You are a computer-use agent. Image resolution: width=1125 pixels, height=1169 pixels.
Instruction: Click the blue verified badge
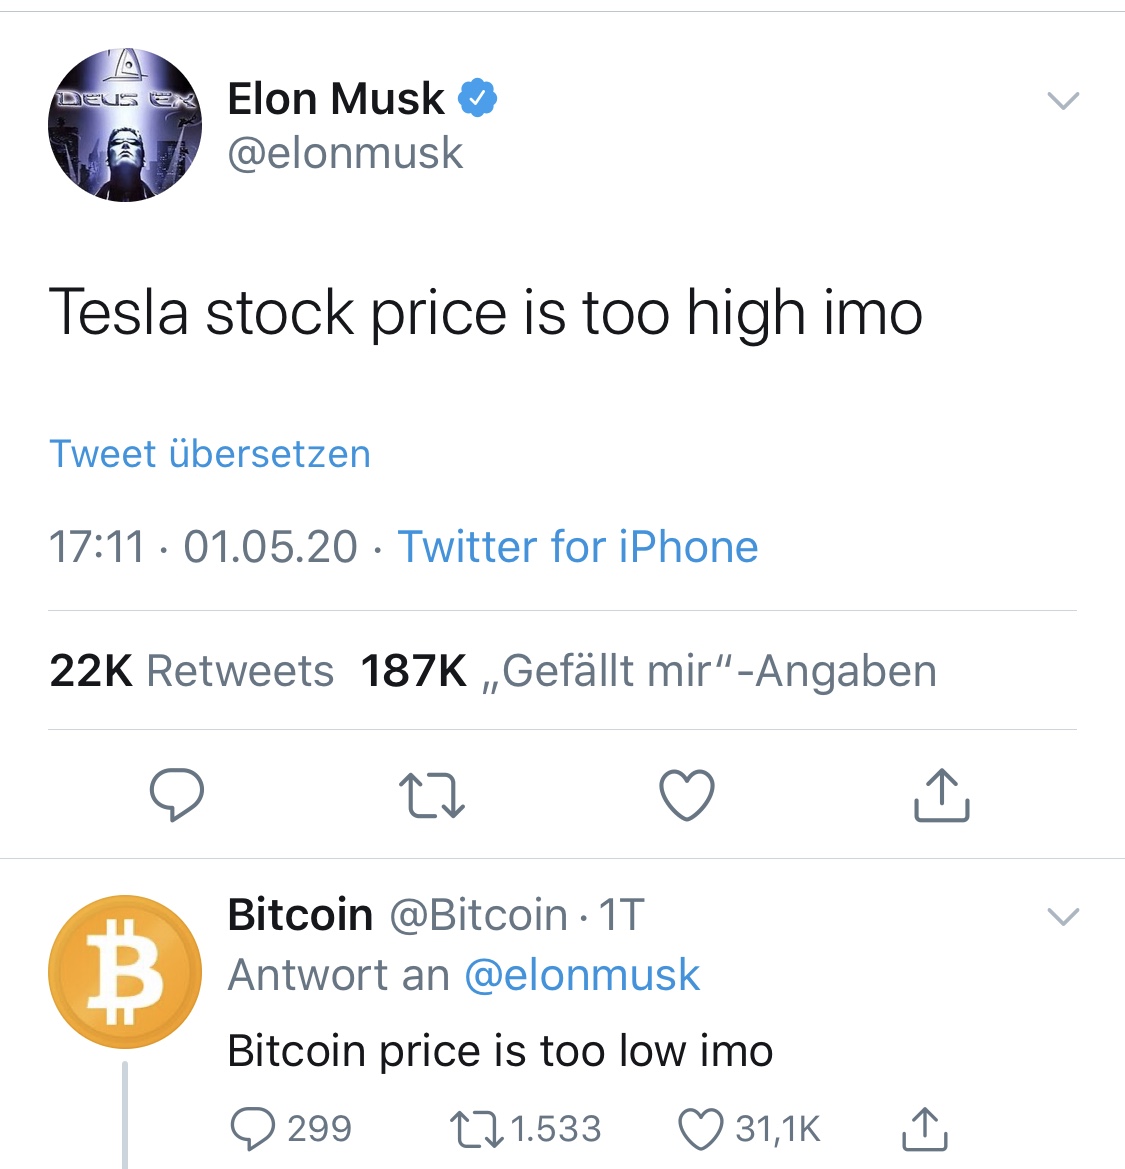[x=478, y=98]
